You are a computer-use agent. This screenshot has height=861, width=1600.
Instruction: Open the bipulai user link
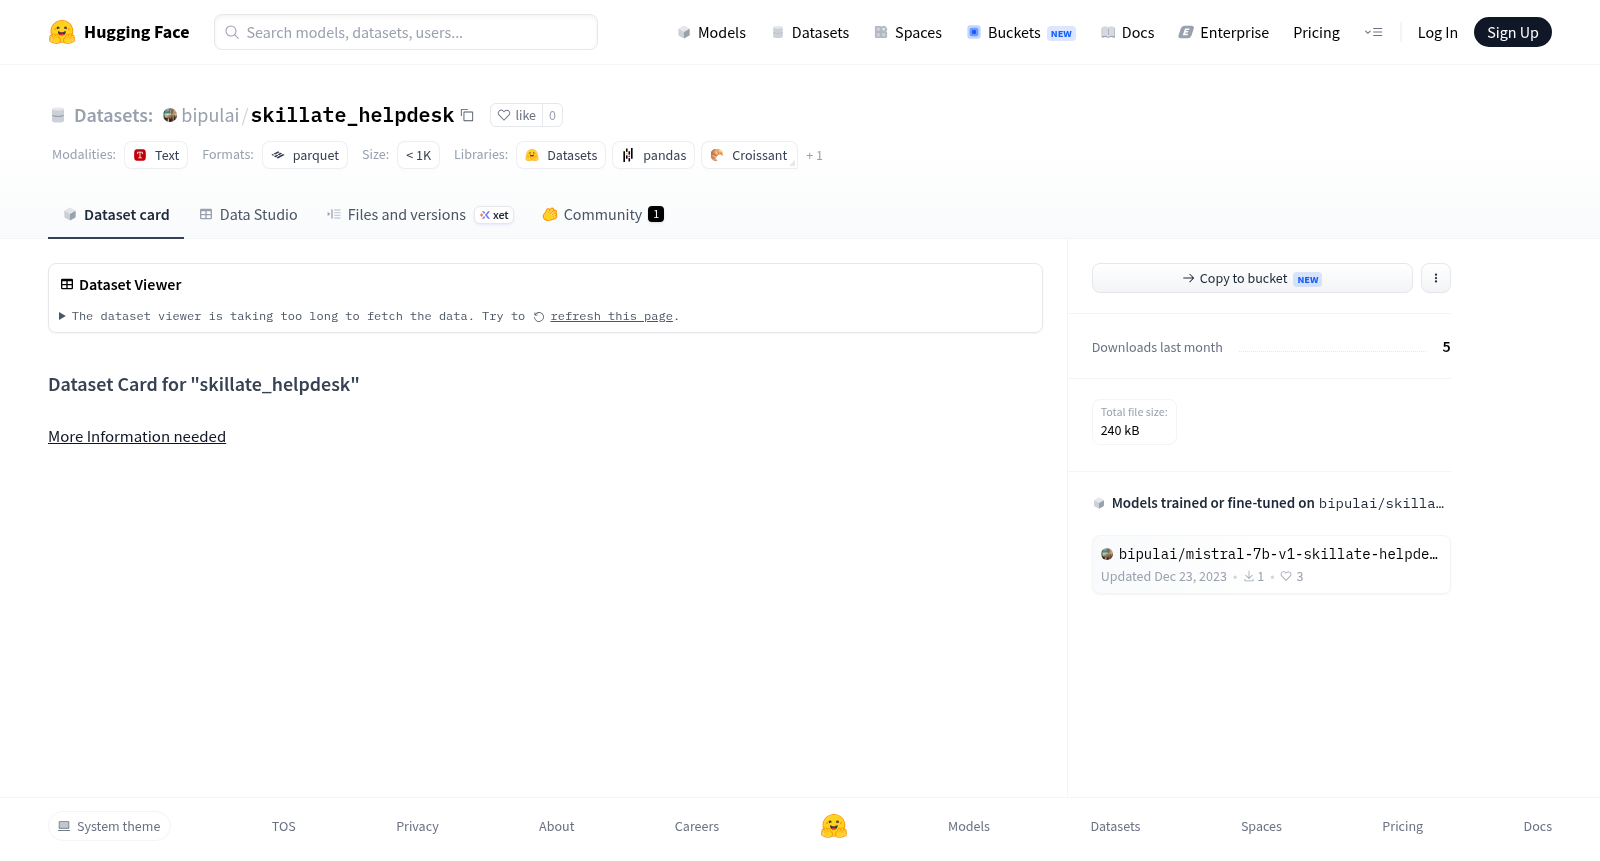(x=210, y=115)
